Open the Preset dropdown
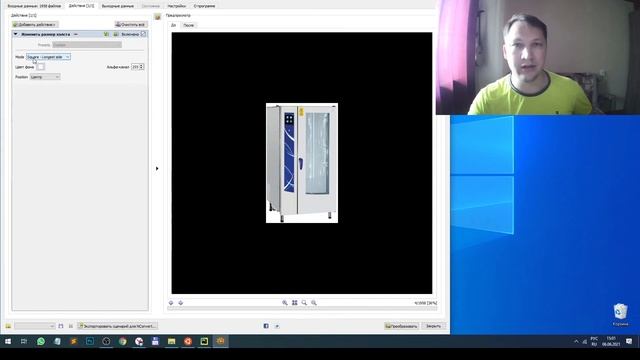Viewport: 640px width, 360px height. click(x=87, y=45)
